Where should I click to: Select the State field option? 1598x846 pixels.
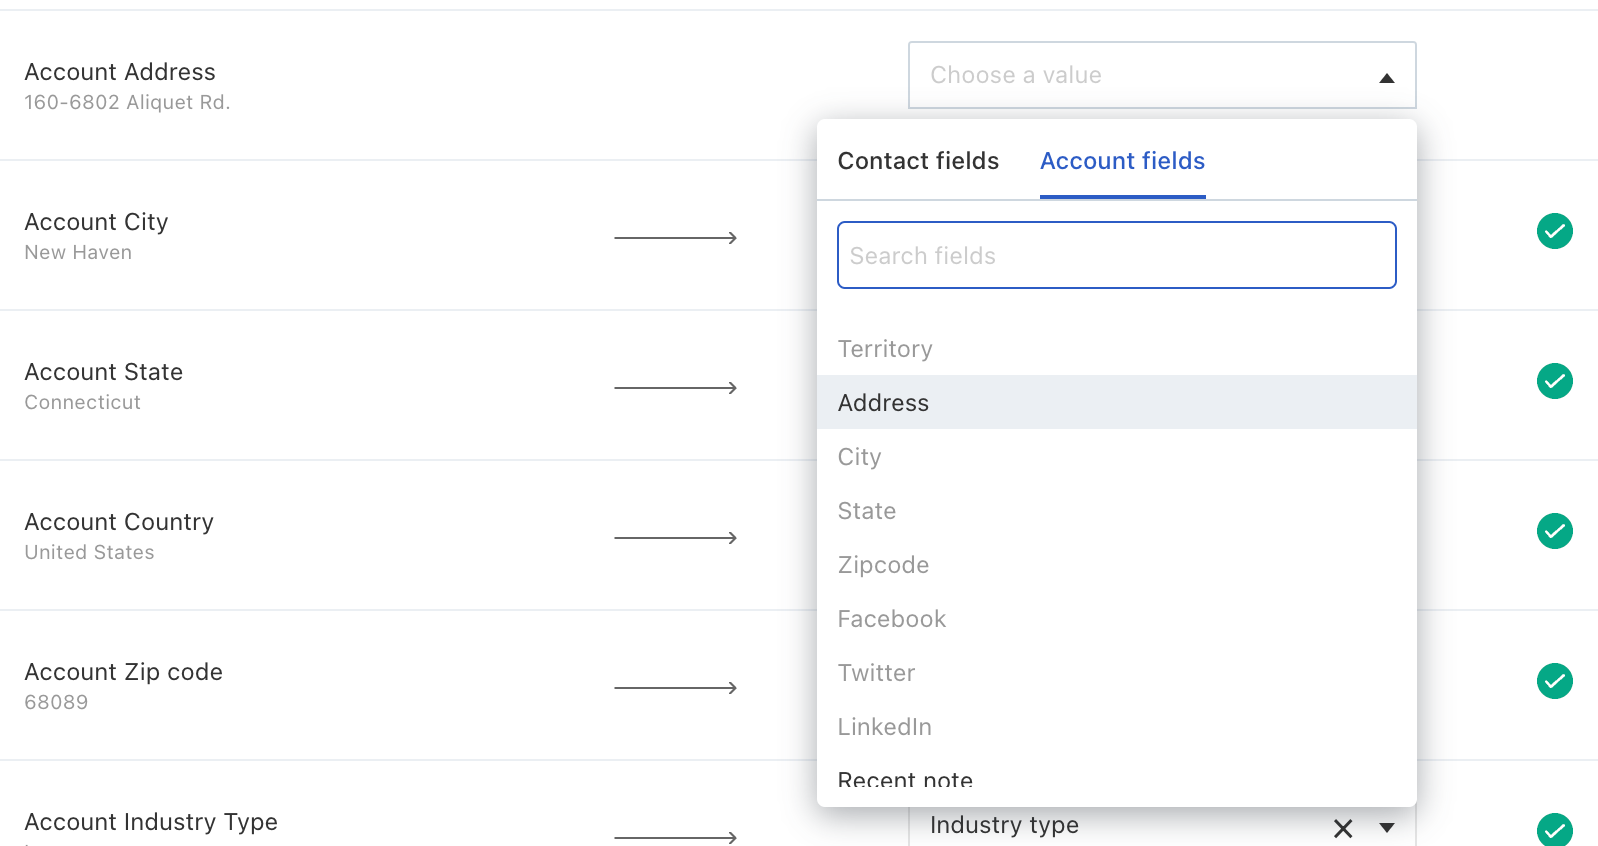tap(867, 511)
